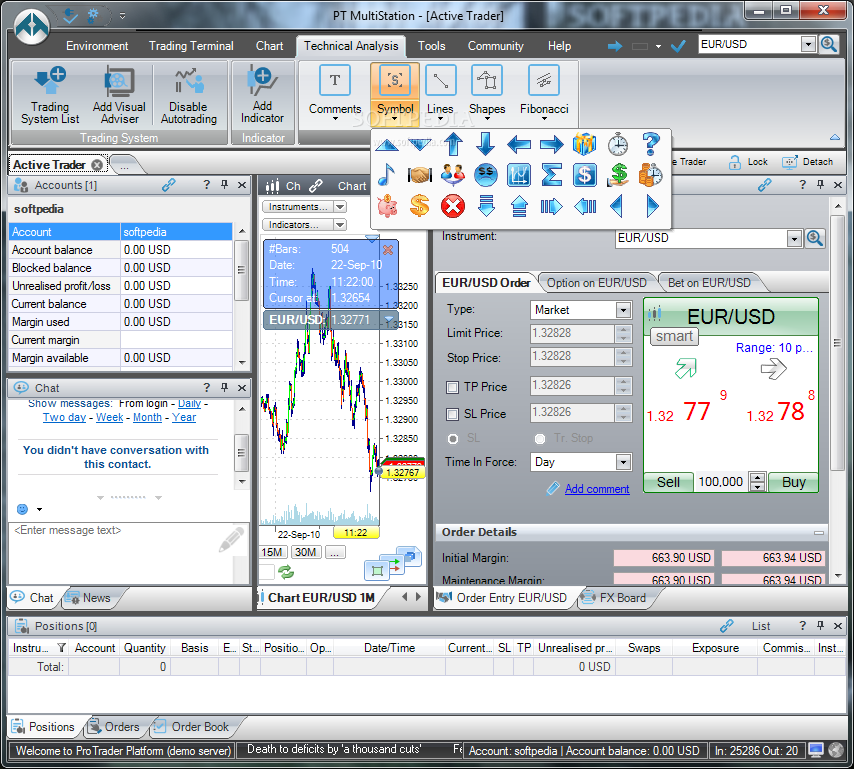Screen dimensions: 854x769
Task: Select the gift box symbol
Action: (x=584, y=144)
